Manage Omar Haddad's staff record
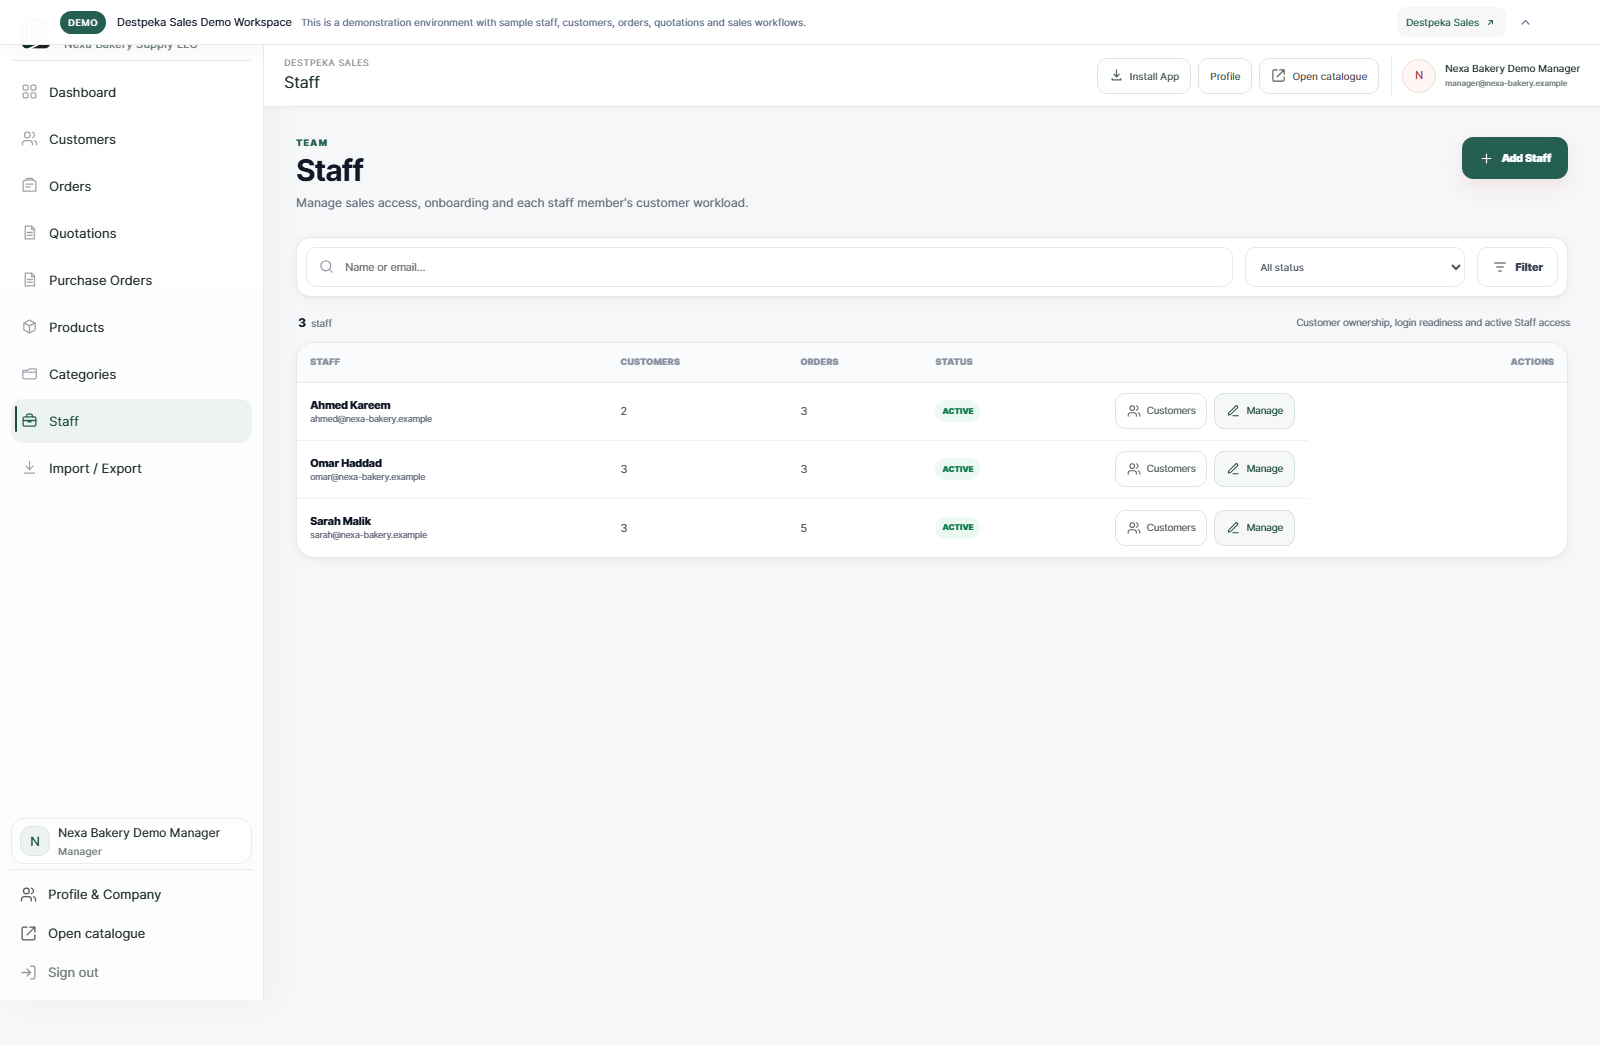This screenshot has width=1600, height=1045. (1254, 469)
